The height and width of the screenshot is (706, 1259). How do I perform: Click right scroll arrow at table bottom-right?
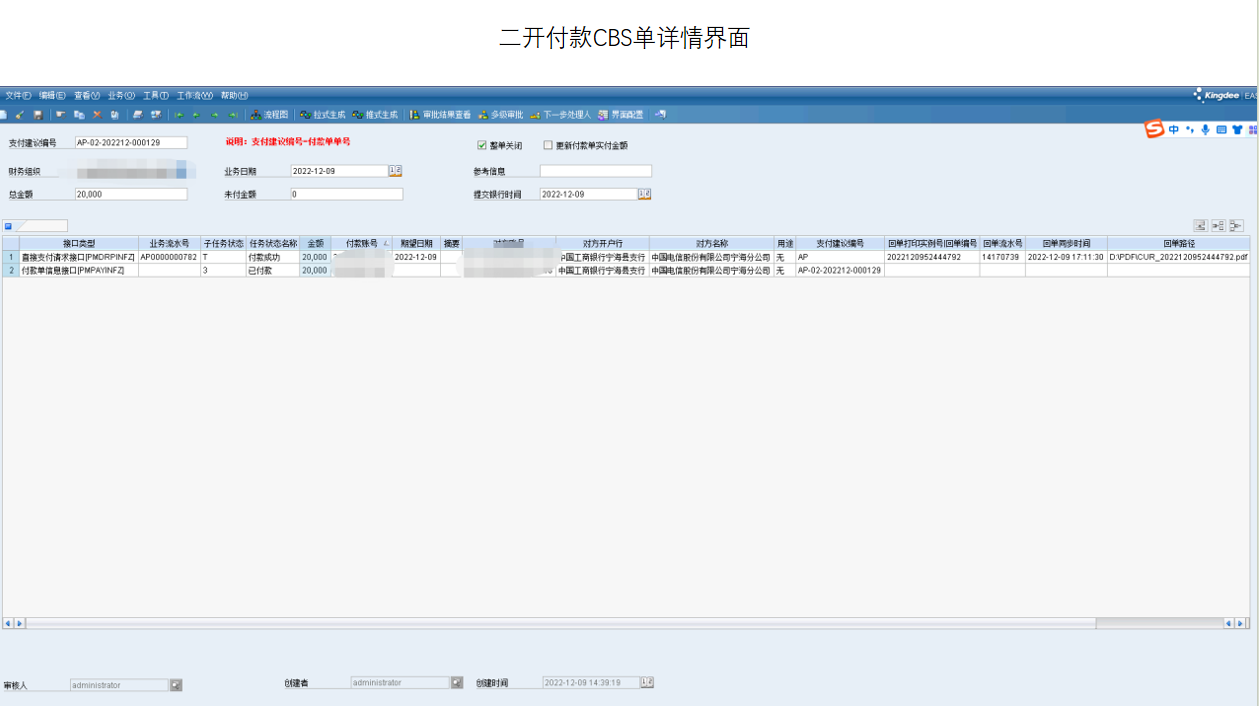(1242, 623)
